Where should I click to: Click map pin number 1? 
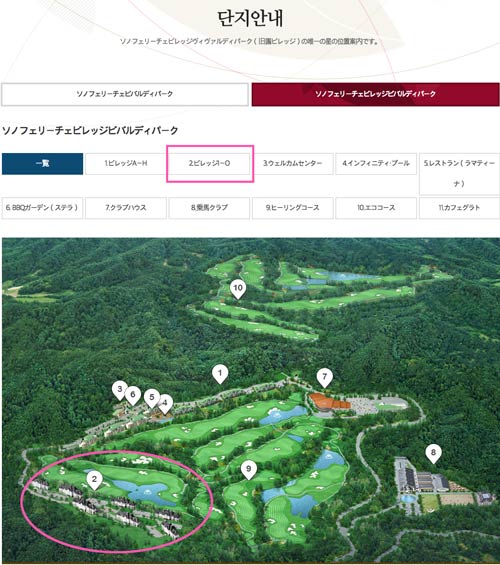220,374
